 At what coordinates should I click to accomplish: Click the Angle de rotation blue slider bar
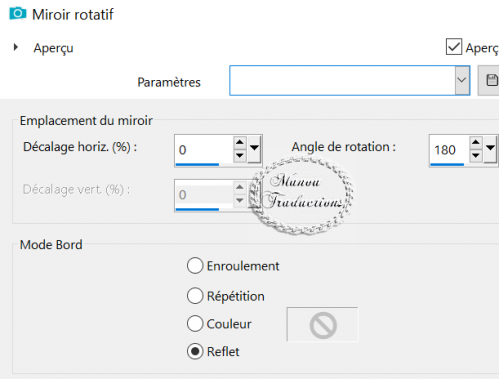tap(447, 165)
